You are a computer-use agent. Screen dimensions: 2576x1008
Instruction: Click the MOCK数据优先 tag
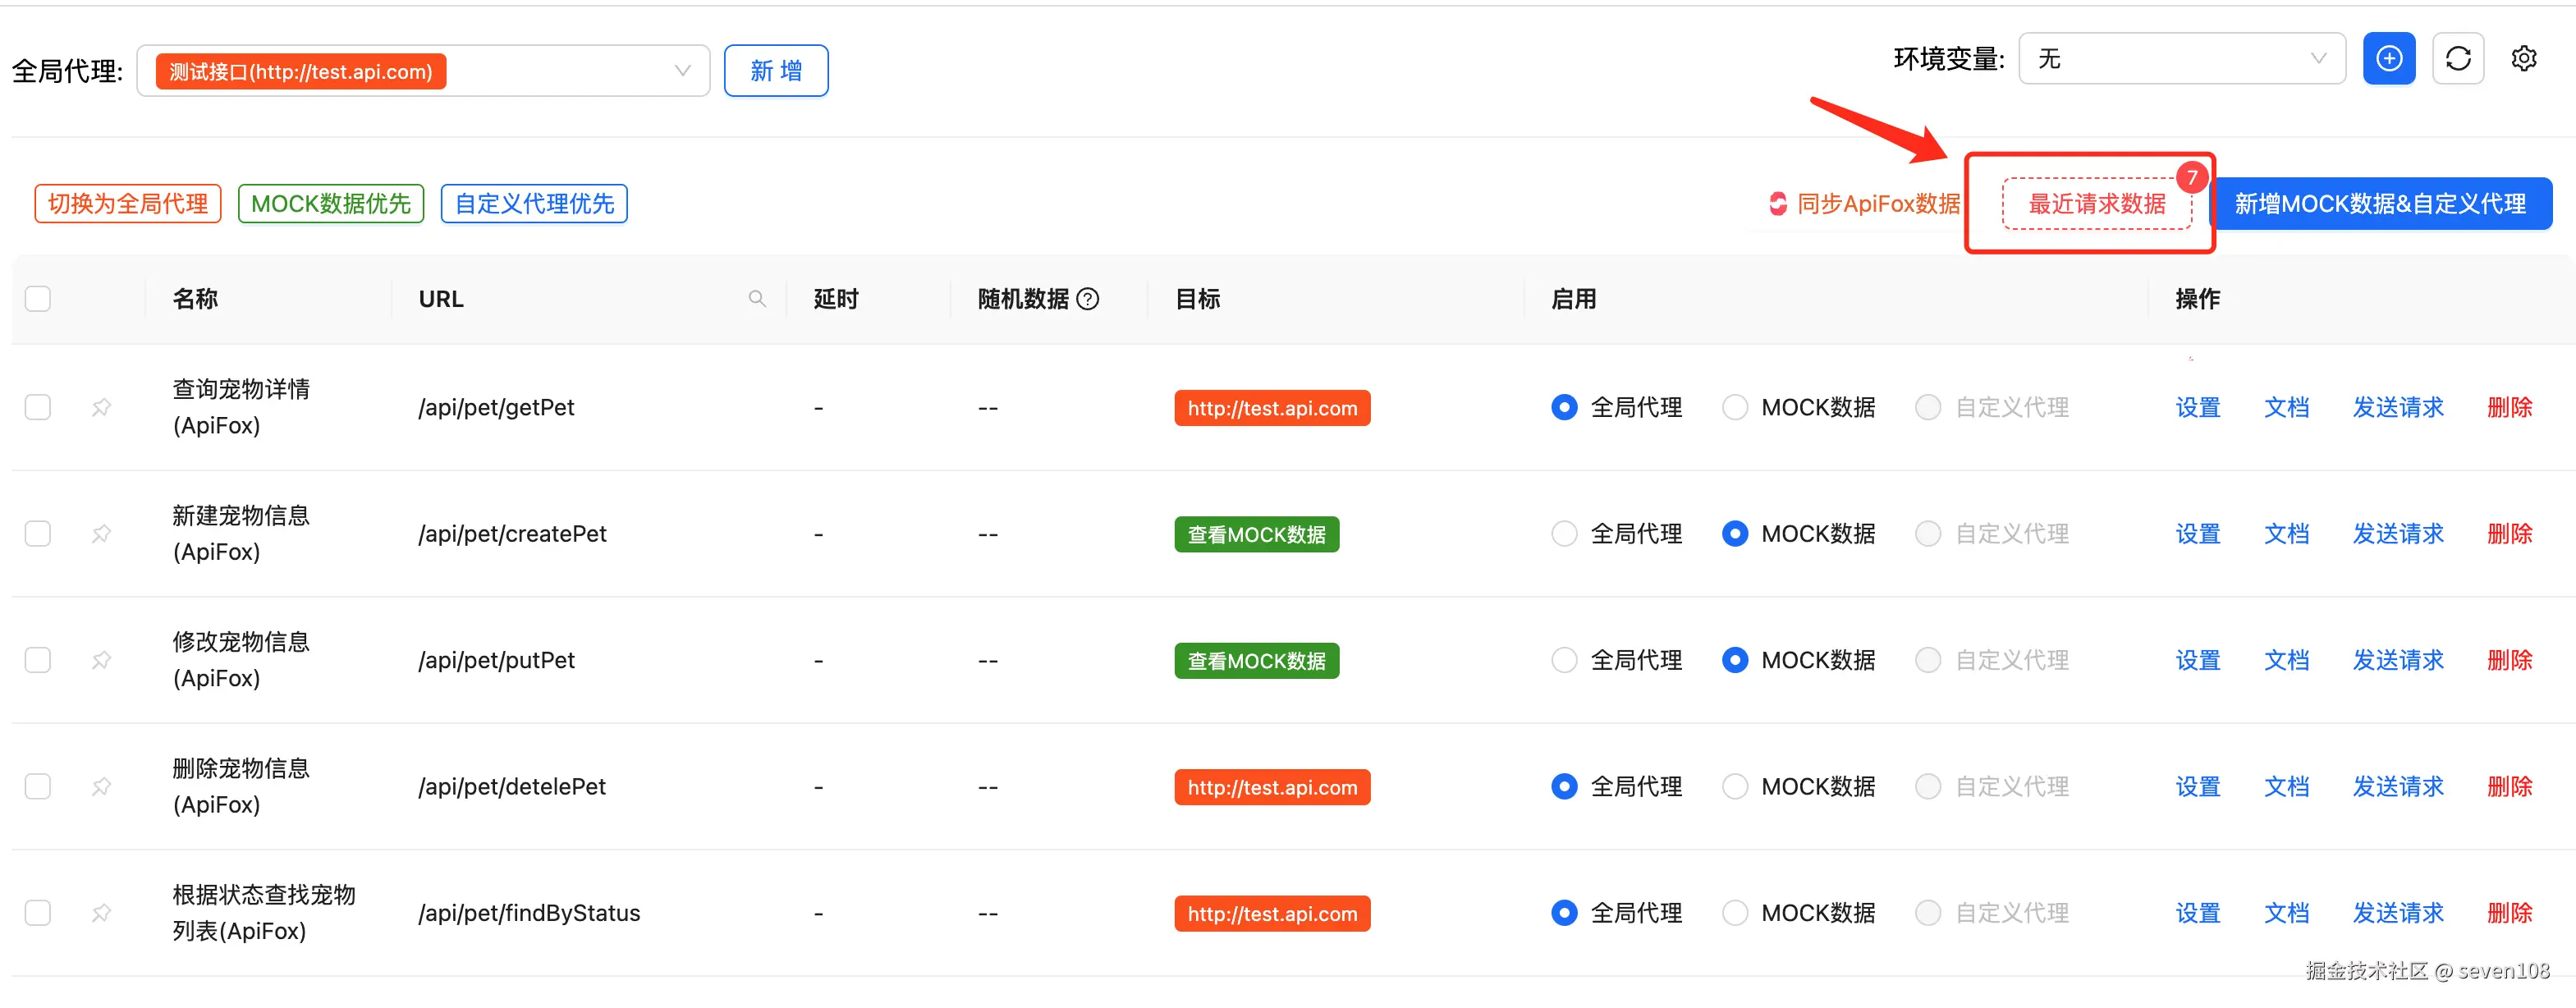tap(331, 204)
